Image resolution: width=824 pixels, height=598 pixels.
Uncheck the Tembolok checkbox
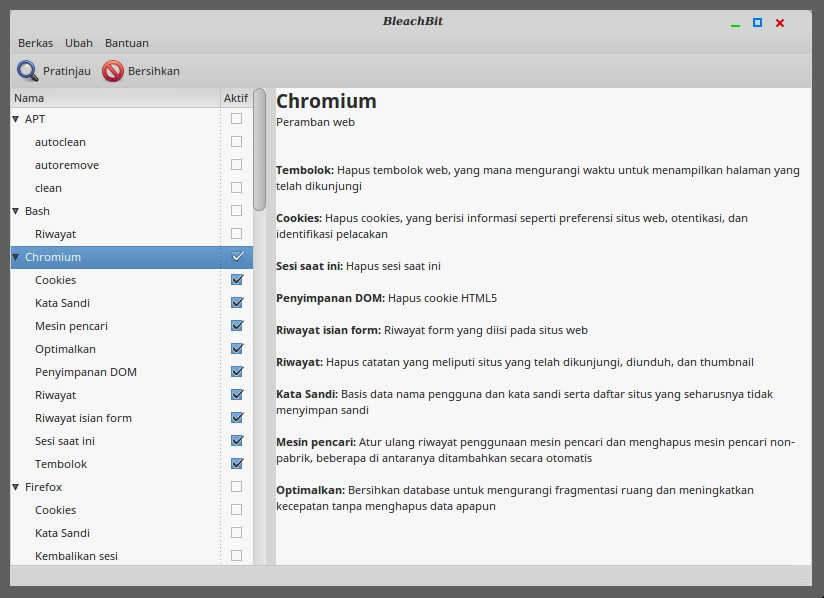tap(238, 463)
